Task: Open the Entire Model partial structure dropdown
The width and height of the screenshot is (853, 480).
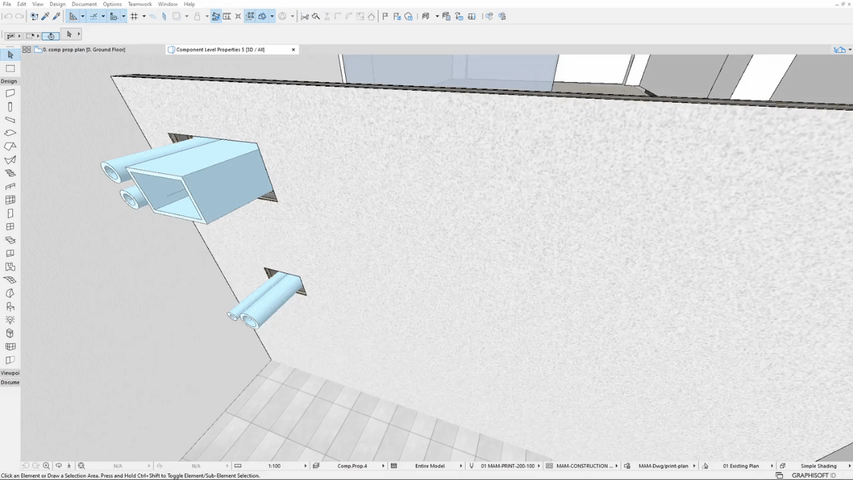Action: 430,466
